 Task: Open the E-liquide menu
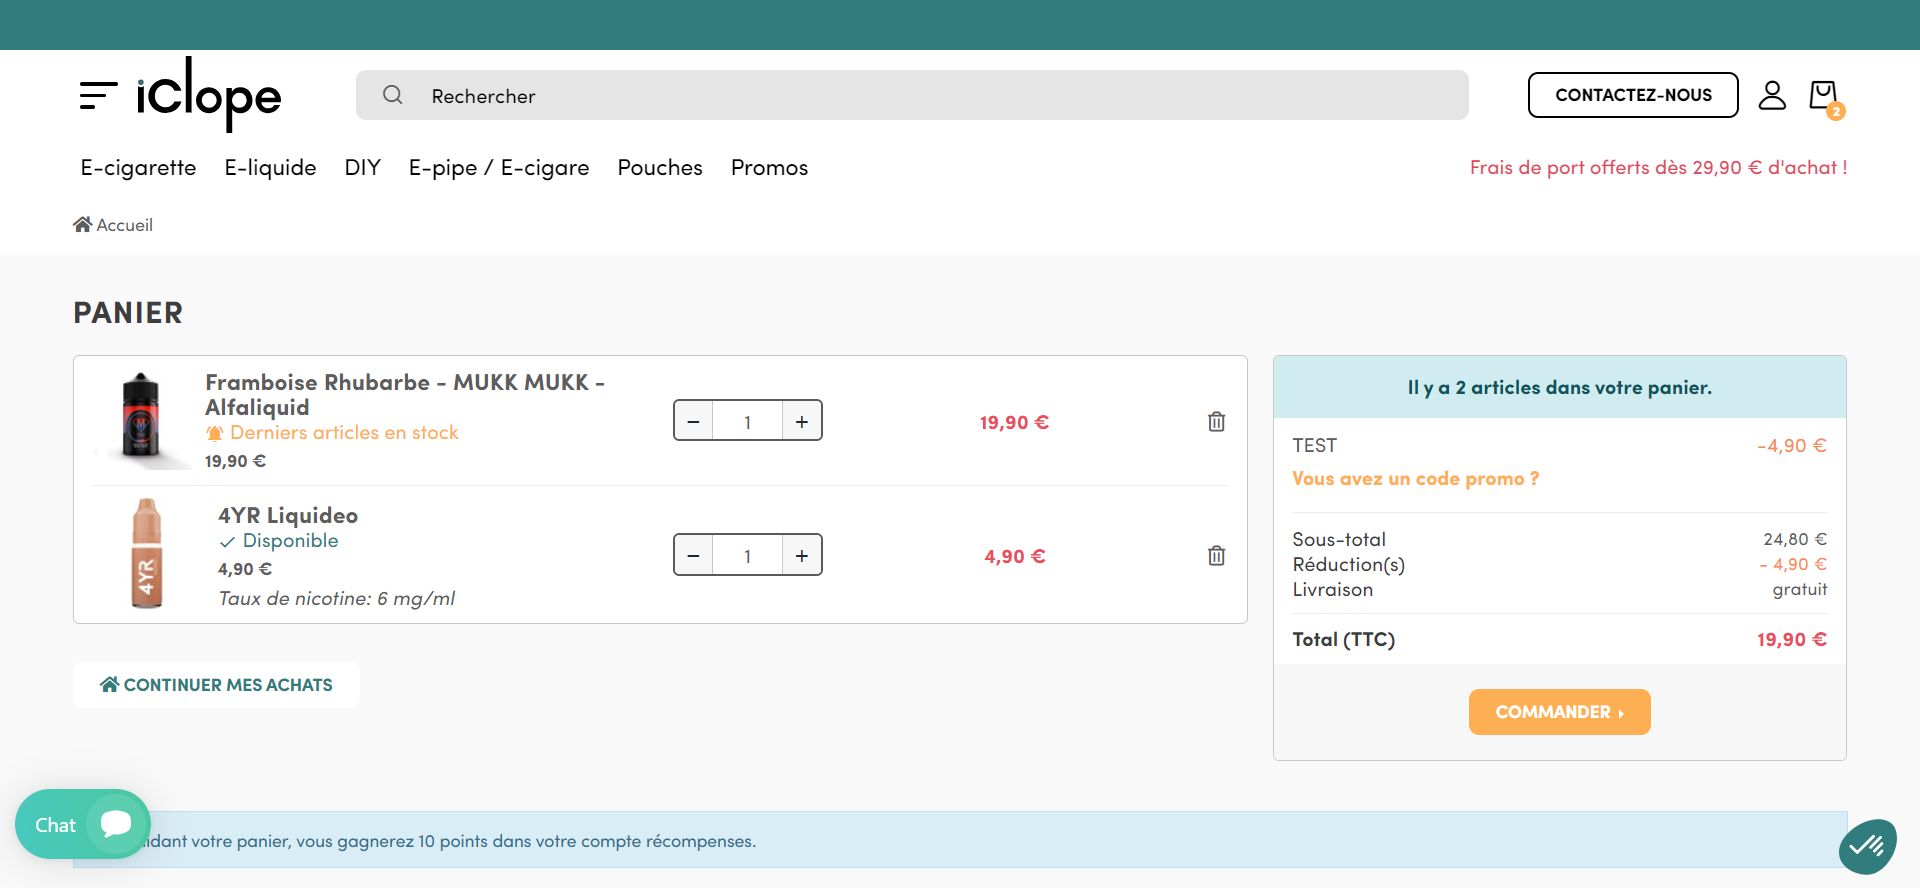click(x=270, y=167)
